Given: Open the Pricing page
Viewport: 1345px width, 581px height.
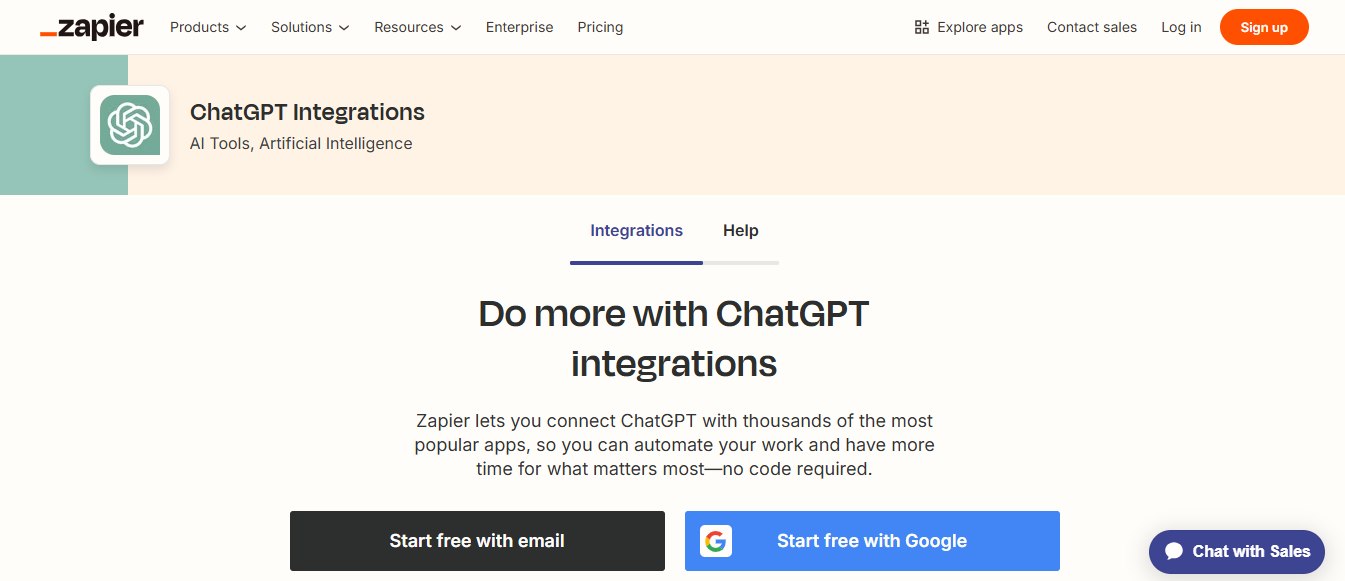Looking at the screenshot, I should coord(599,27).
